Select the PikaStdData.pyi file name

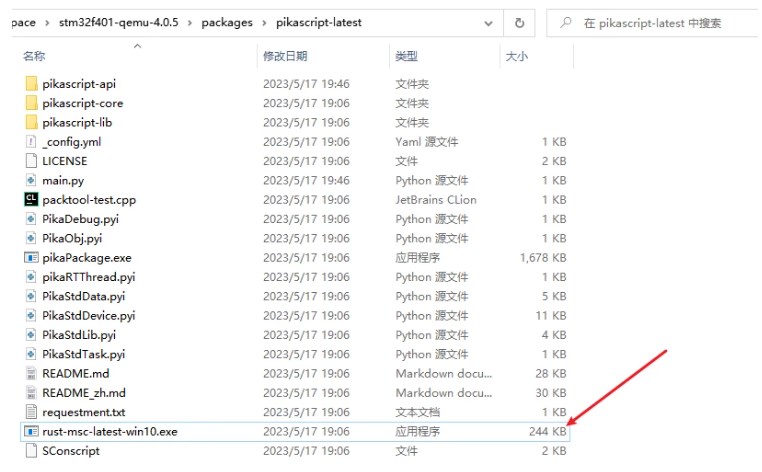84,296
